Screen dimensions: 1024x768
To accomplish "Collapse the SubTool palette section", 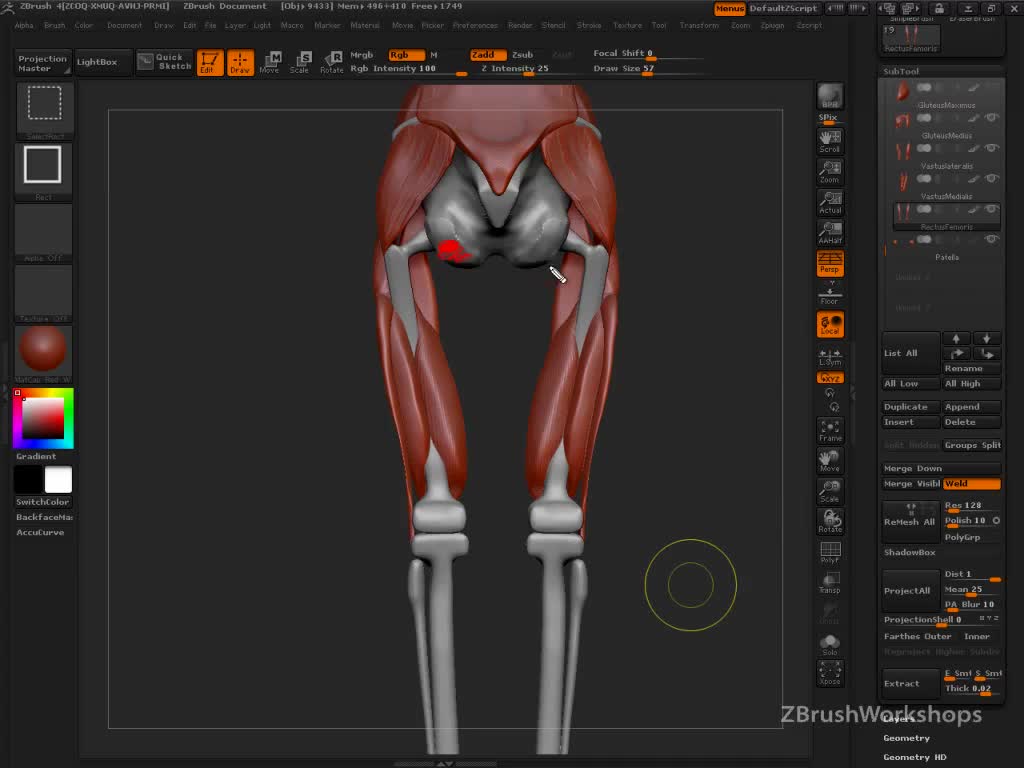I will click(x=901, y=71).
